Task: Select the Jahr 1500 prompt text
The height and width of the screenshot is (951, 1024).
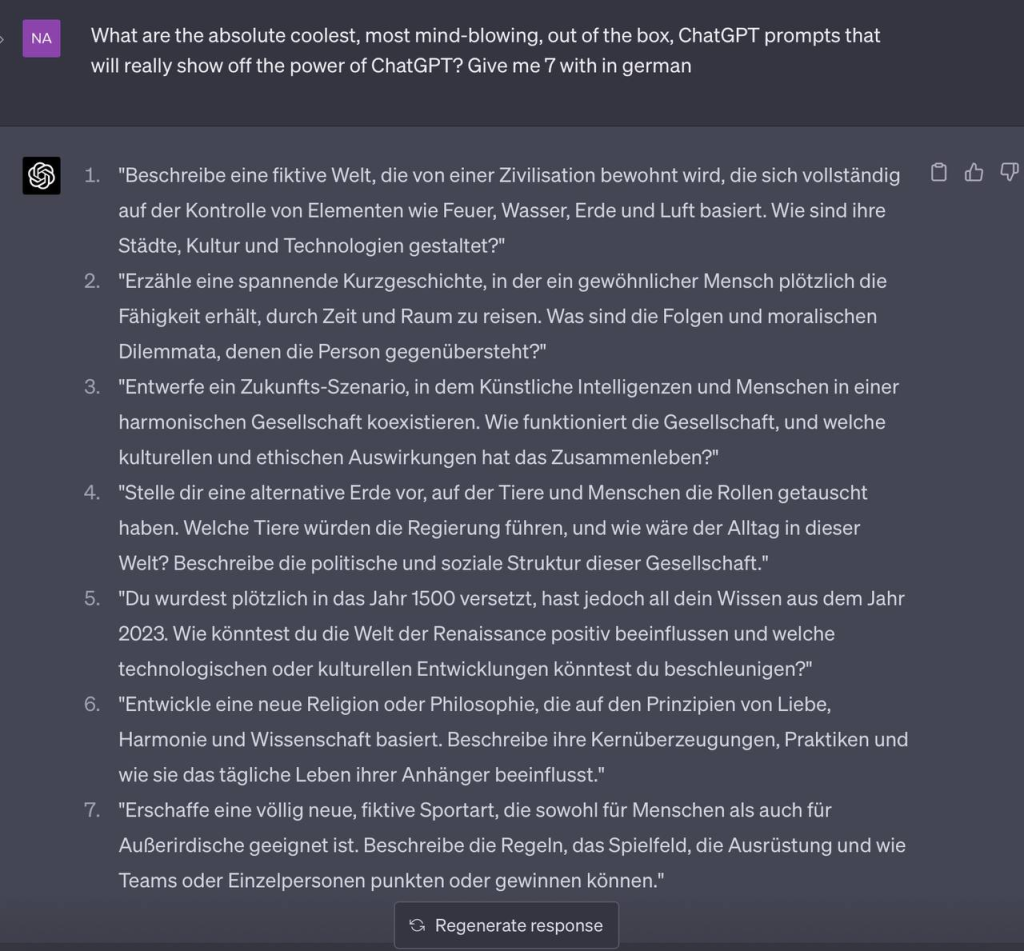Action: (x=510, y=633)
